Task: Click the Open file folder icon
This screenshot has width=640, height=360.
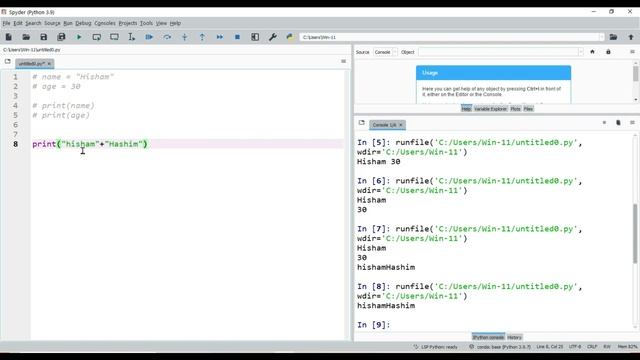Action: coord(26,37)
